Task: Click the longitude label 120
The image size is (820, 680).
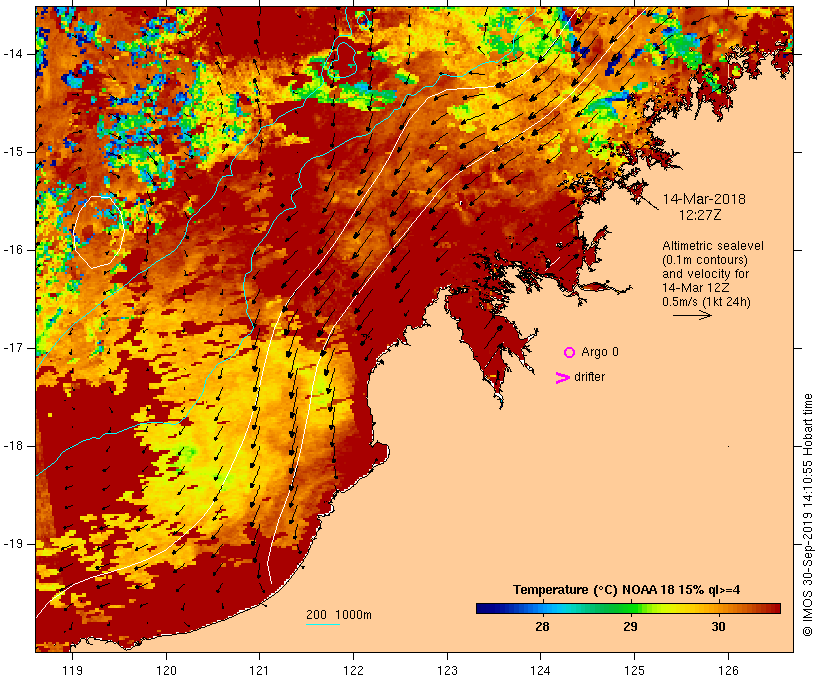Action: [x=166, y=670]
